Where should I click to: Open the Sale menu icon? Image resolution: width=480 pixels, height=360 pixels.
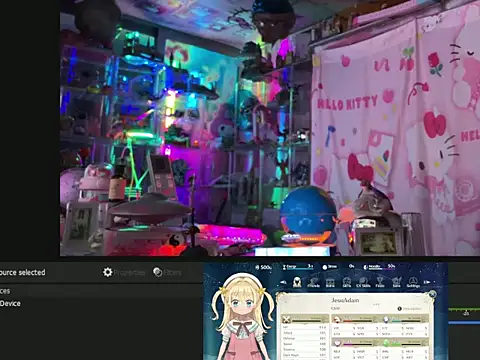(x=396, y=282)
